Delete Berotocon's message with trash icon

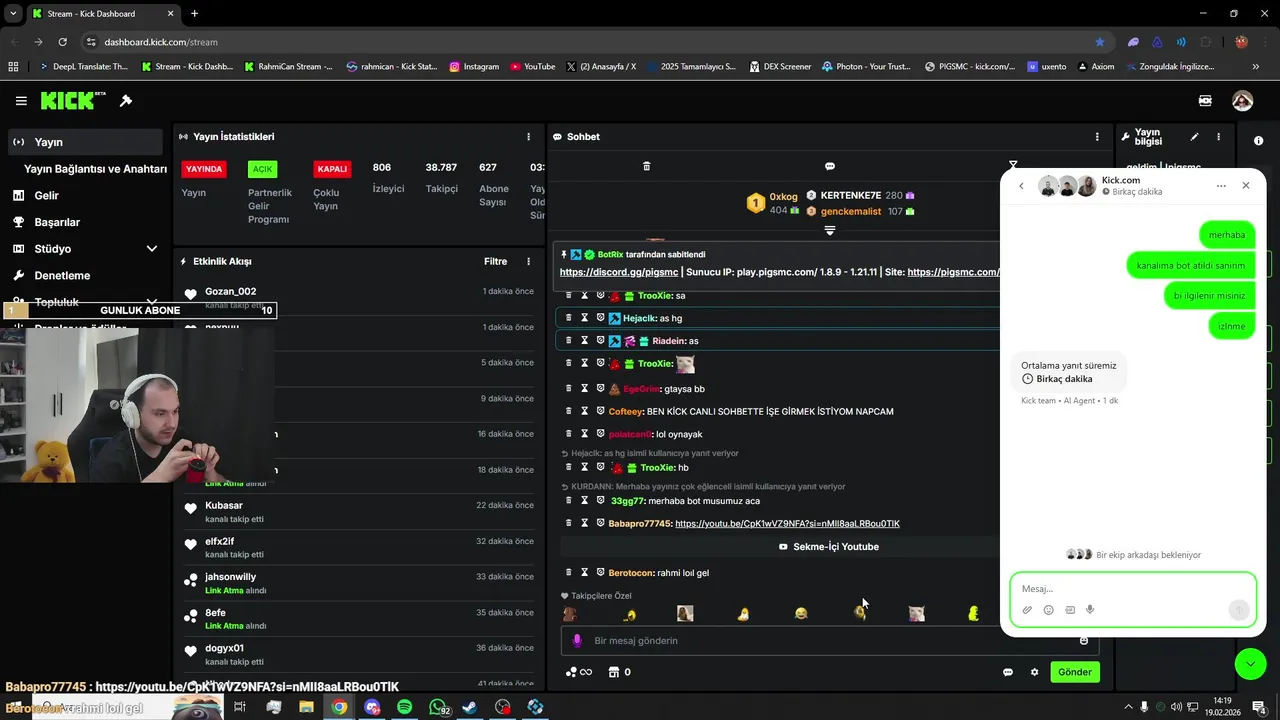[x=569, y=573]
